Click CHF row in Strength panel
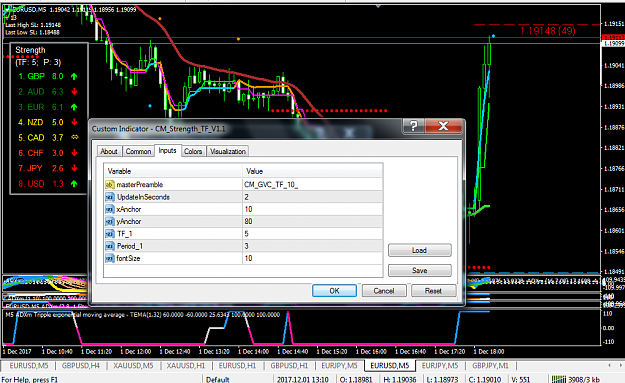The width and height of the screenshot is (625, 383). coord(48,153)
